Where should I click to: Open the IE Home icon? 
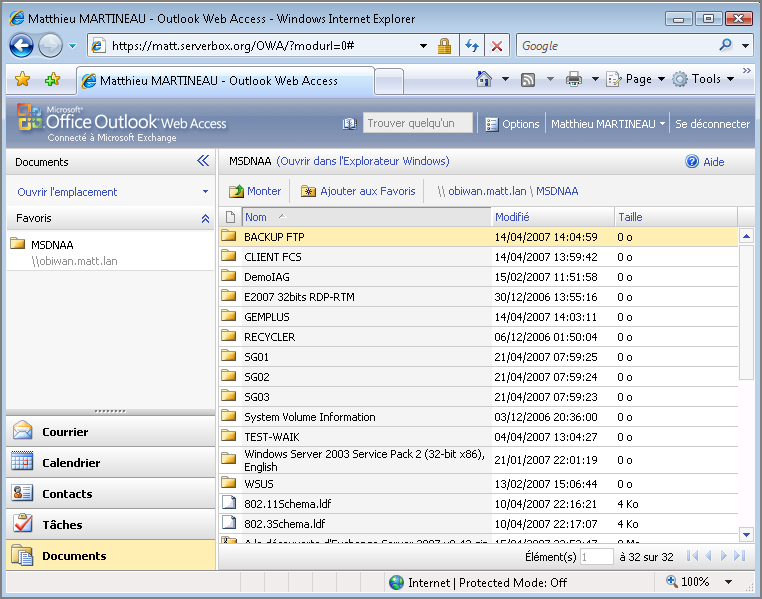pos(484,79)
